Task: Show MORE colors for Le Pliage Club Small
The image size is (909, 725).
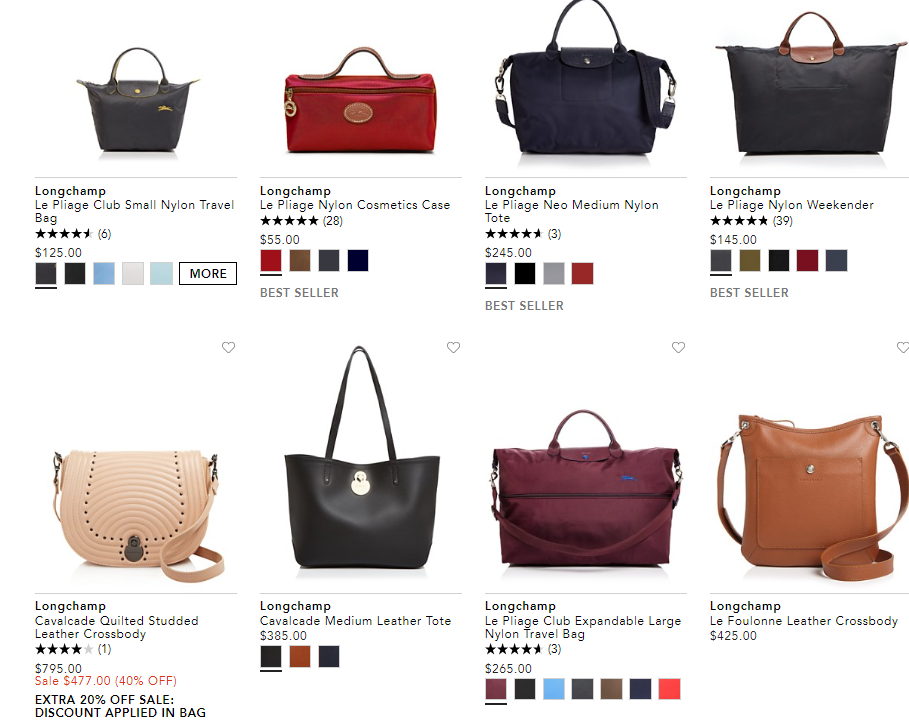Action: [208, 274]
